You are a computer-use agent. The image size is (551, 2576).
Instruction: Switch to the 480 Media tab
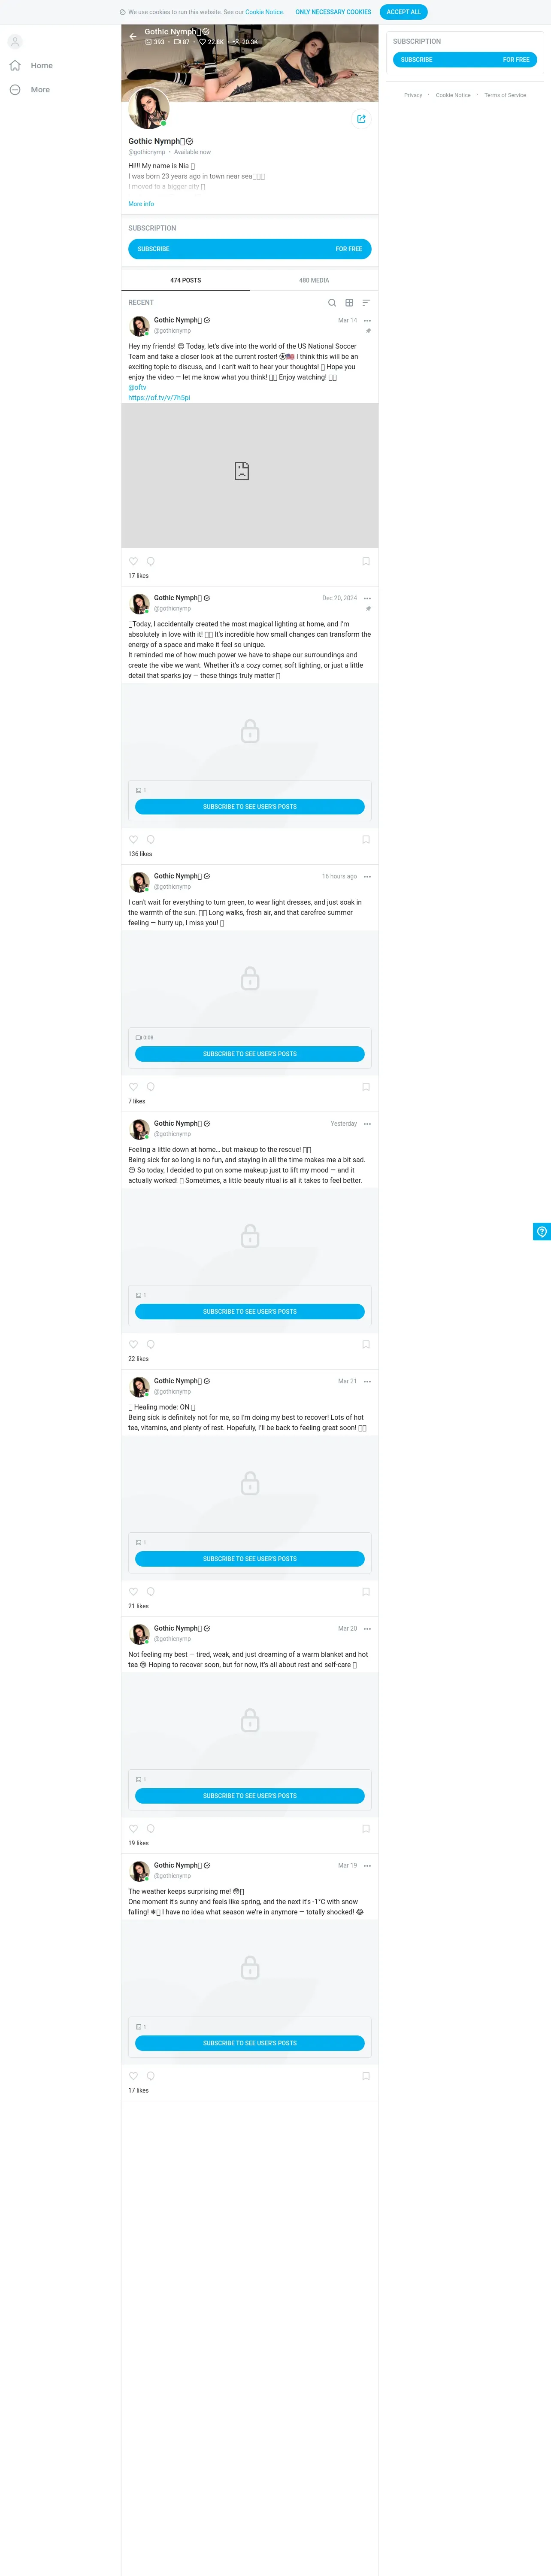point(314,280)
